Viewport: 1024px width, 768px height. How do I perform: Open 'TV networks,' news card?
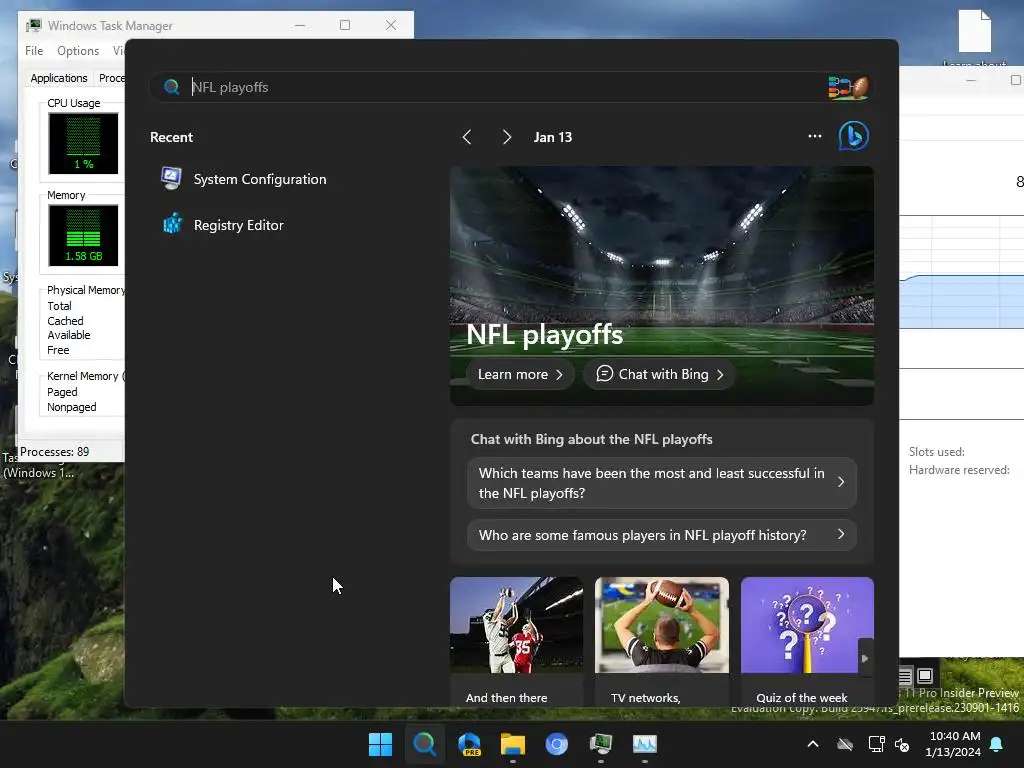pyautogui.click(x=662, y=641)
